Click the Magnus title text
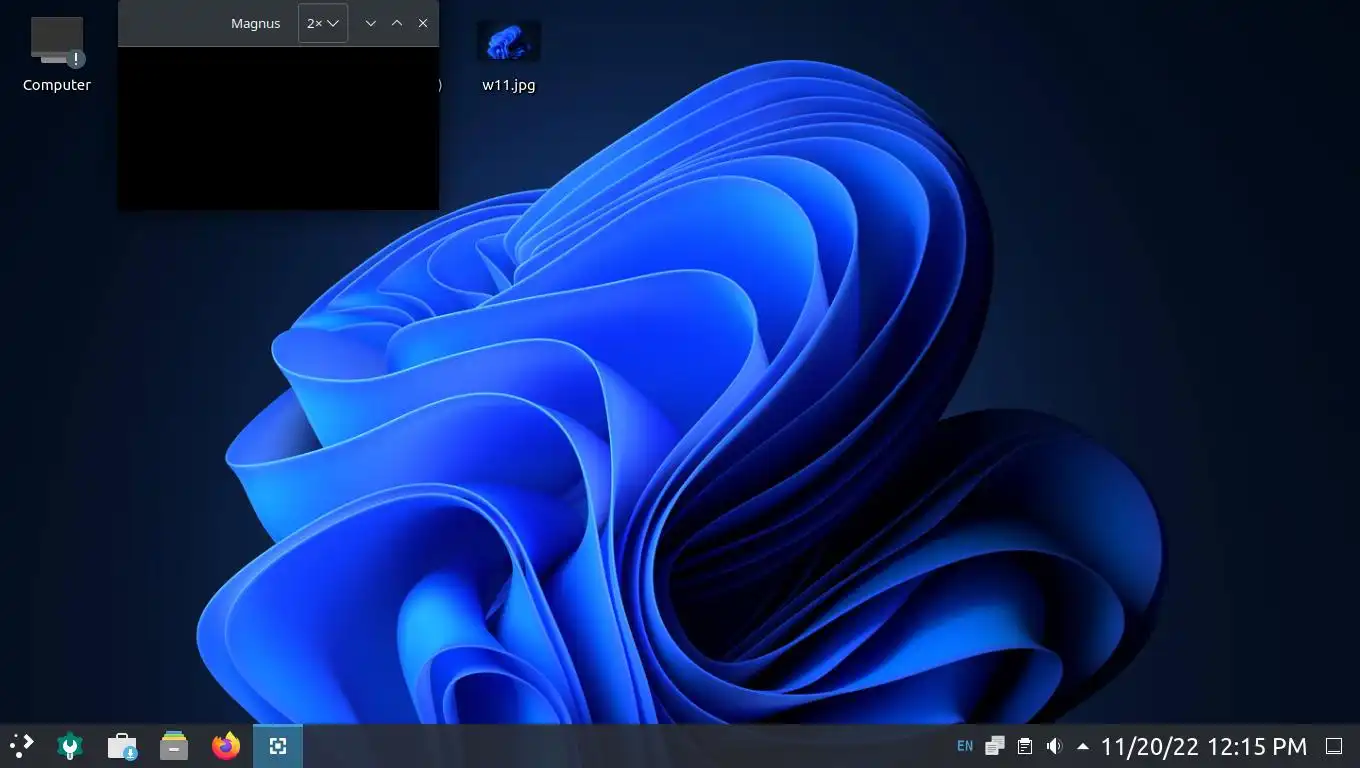Screen dimensions: 1360x768 point(255,23)
